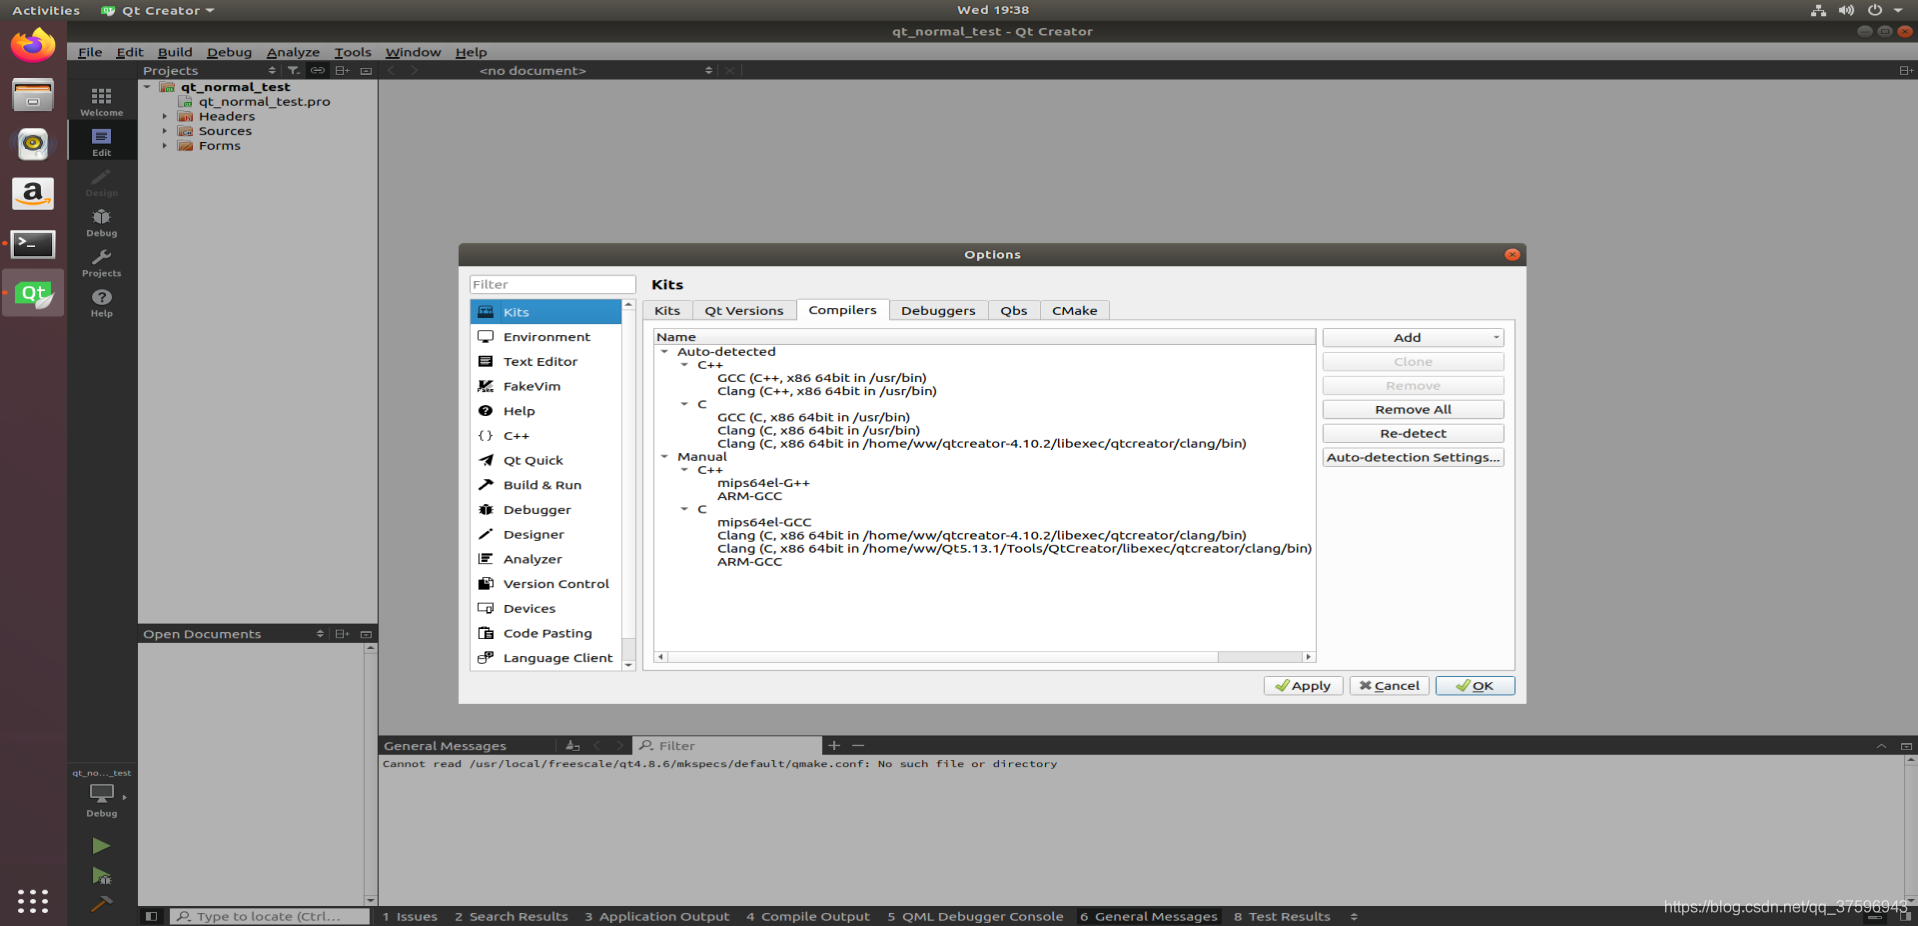Click Cancel in the Options dialog

pos(1389,686)
